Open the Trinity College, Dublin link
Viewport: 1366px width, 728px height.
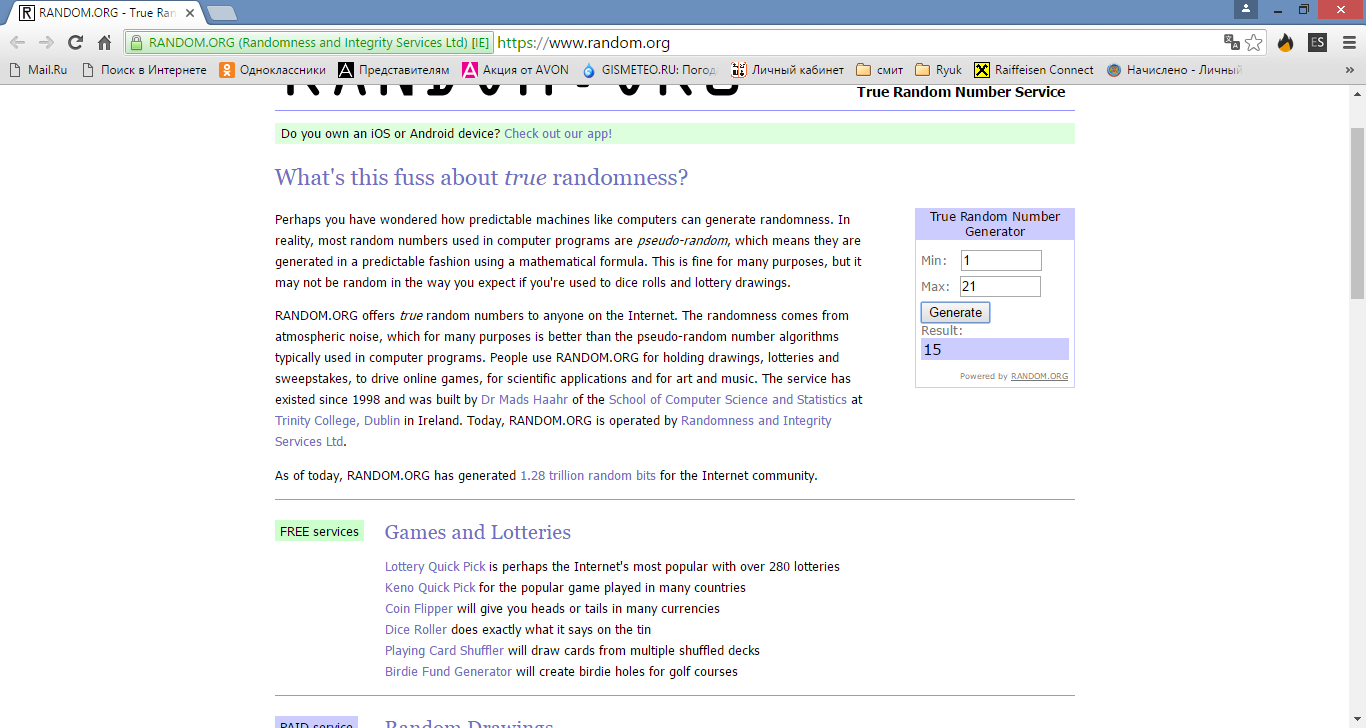338,420
